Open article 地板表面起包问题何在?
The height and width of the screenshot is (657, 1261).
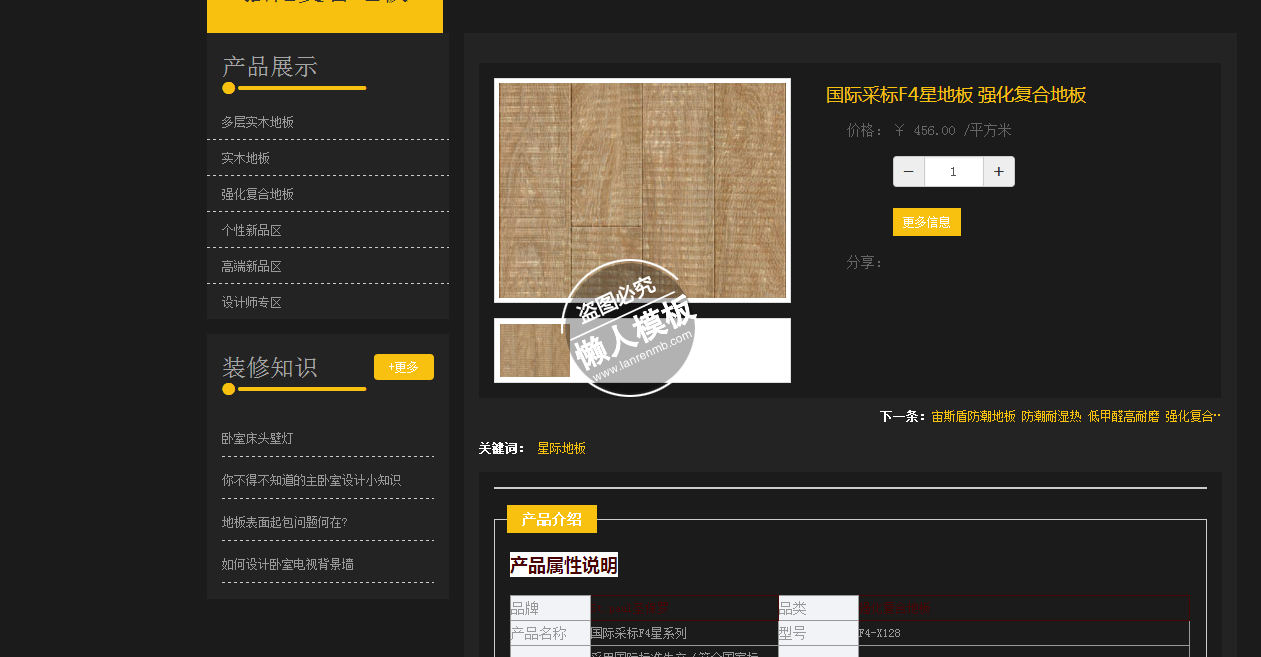284,522
